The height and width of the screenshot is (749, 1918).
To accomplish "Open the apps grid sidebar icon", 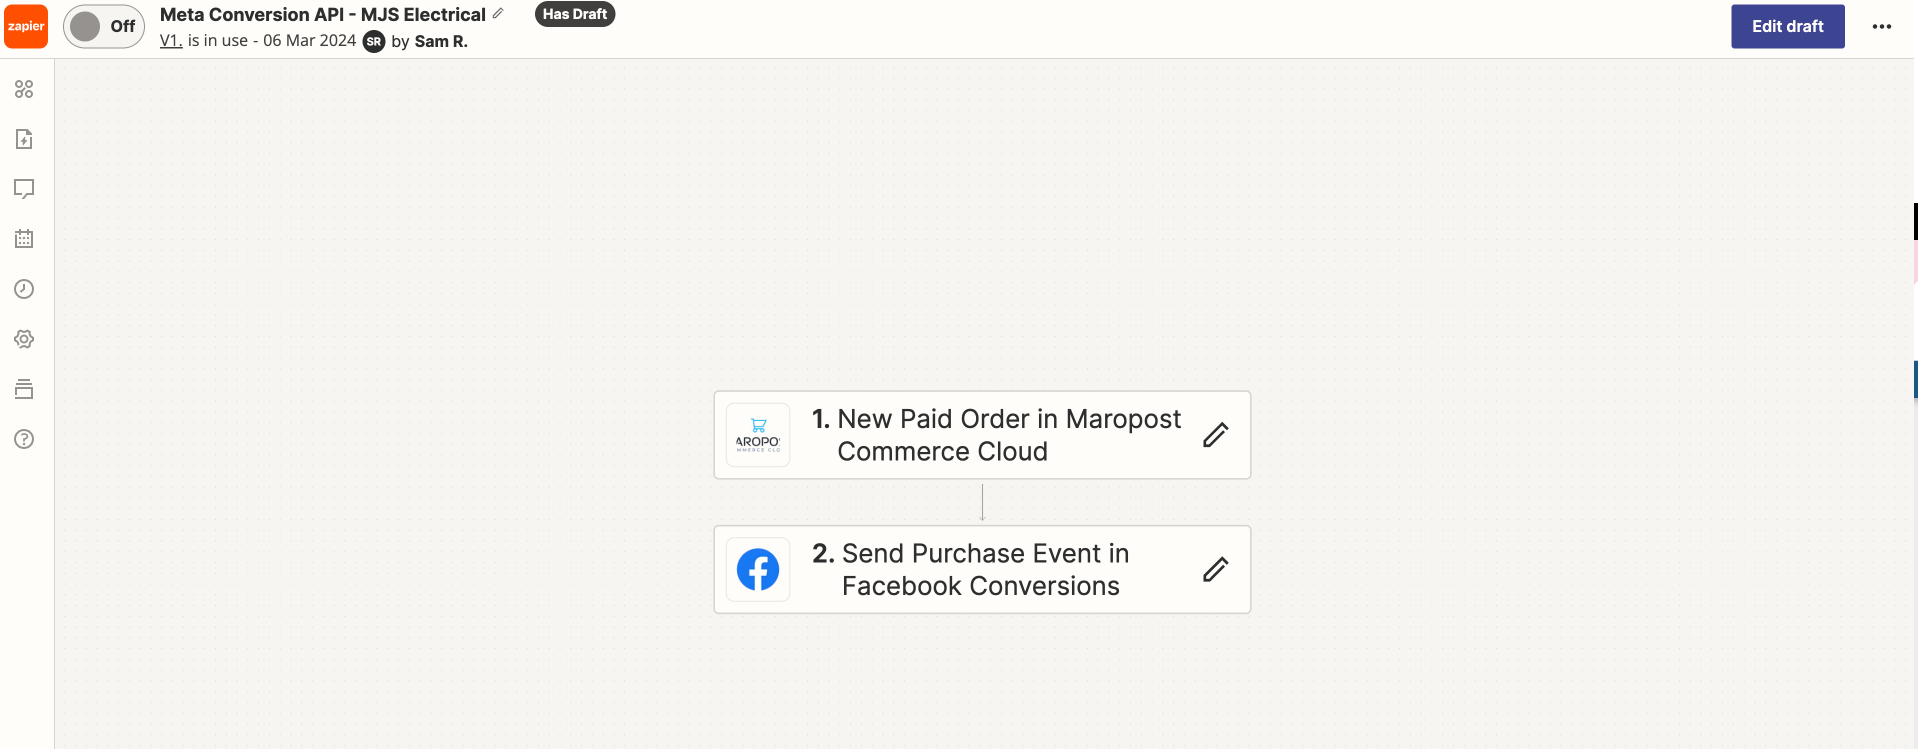I will (x=24, y=89).
